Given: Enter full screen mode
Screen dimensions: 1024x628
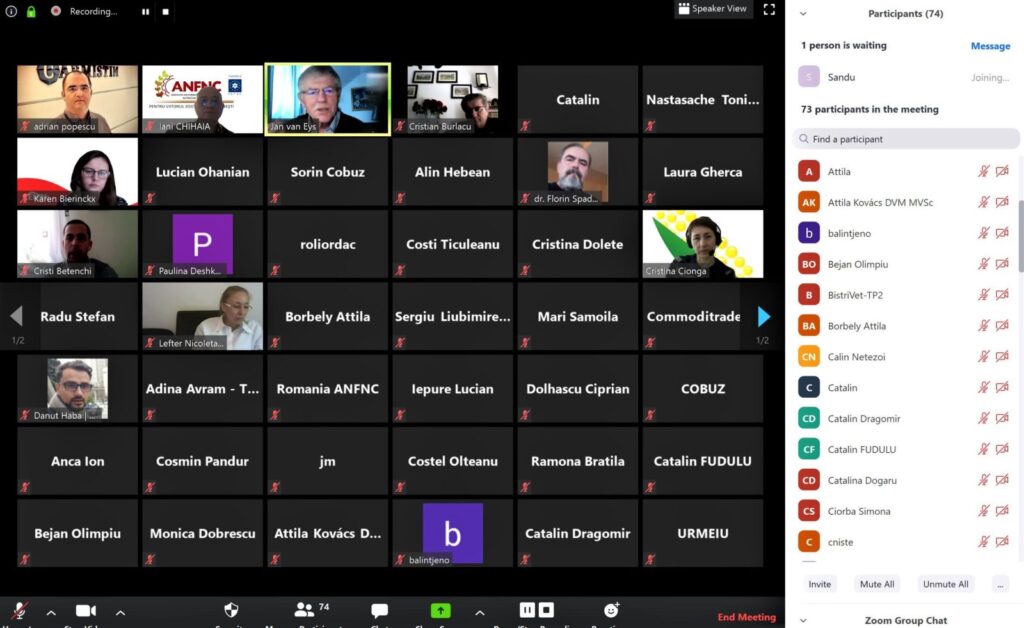Looking at the screenshot, I should (x=769, y=9).
